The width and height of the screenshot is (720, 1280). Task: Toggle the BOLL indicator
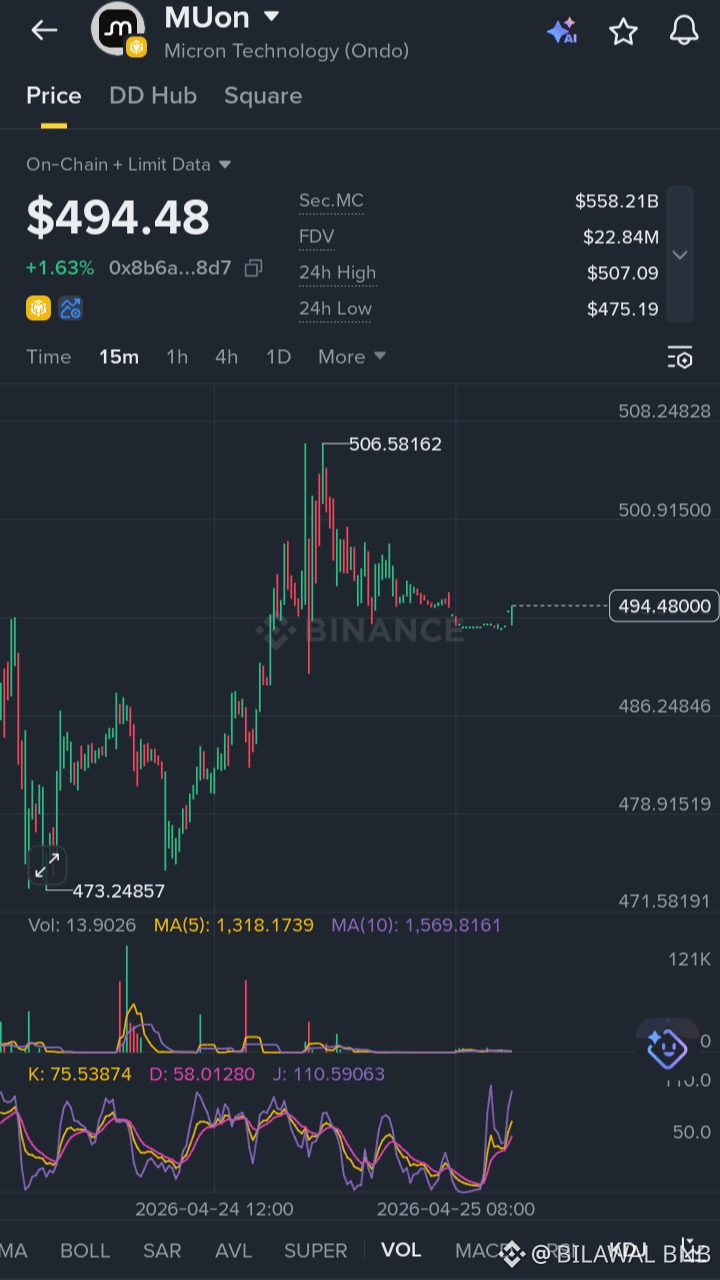click(x=85, y=1250)
